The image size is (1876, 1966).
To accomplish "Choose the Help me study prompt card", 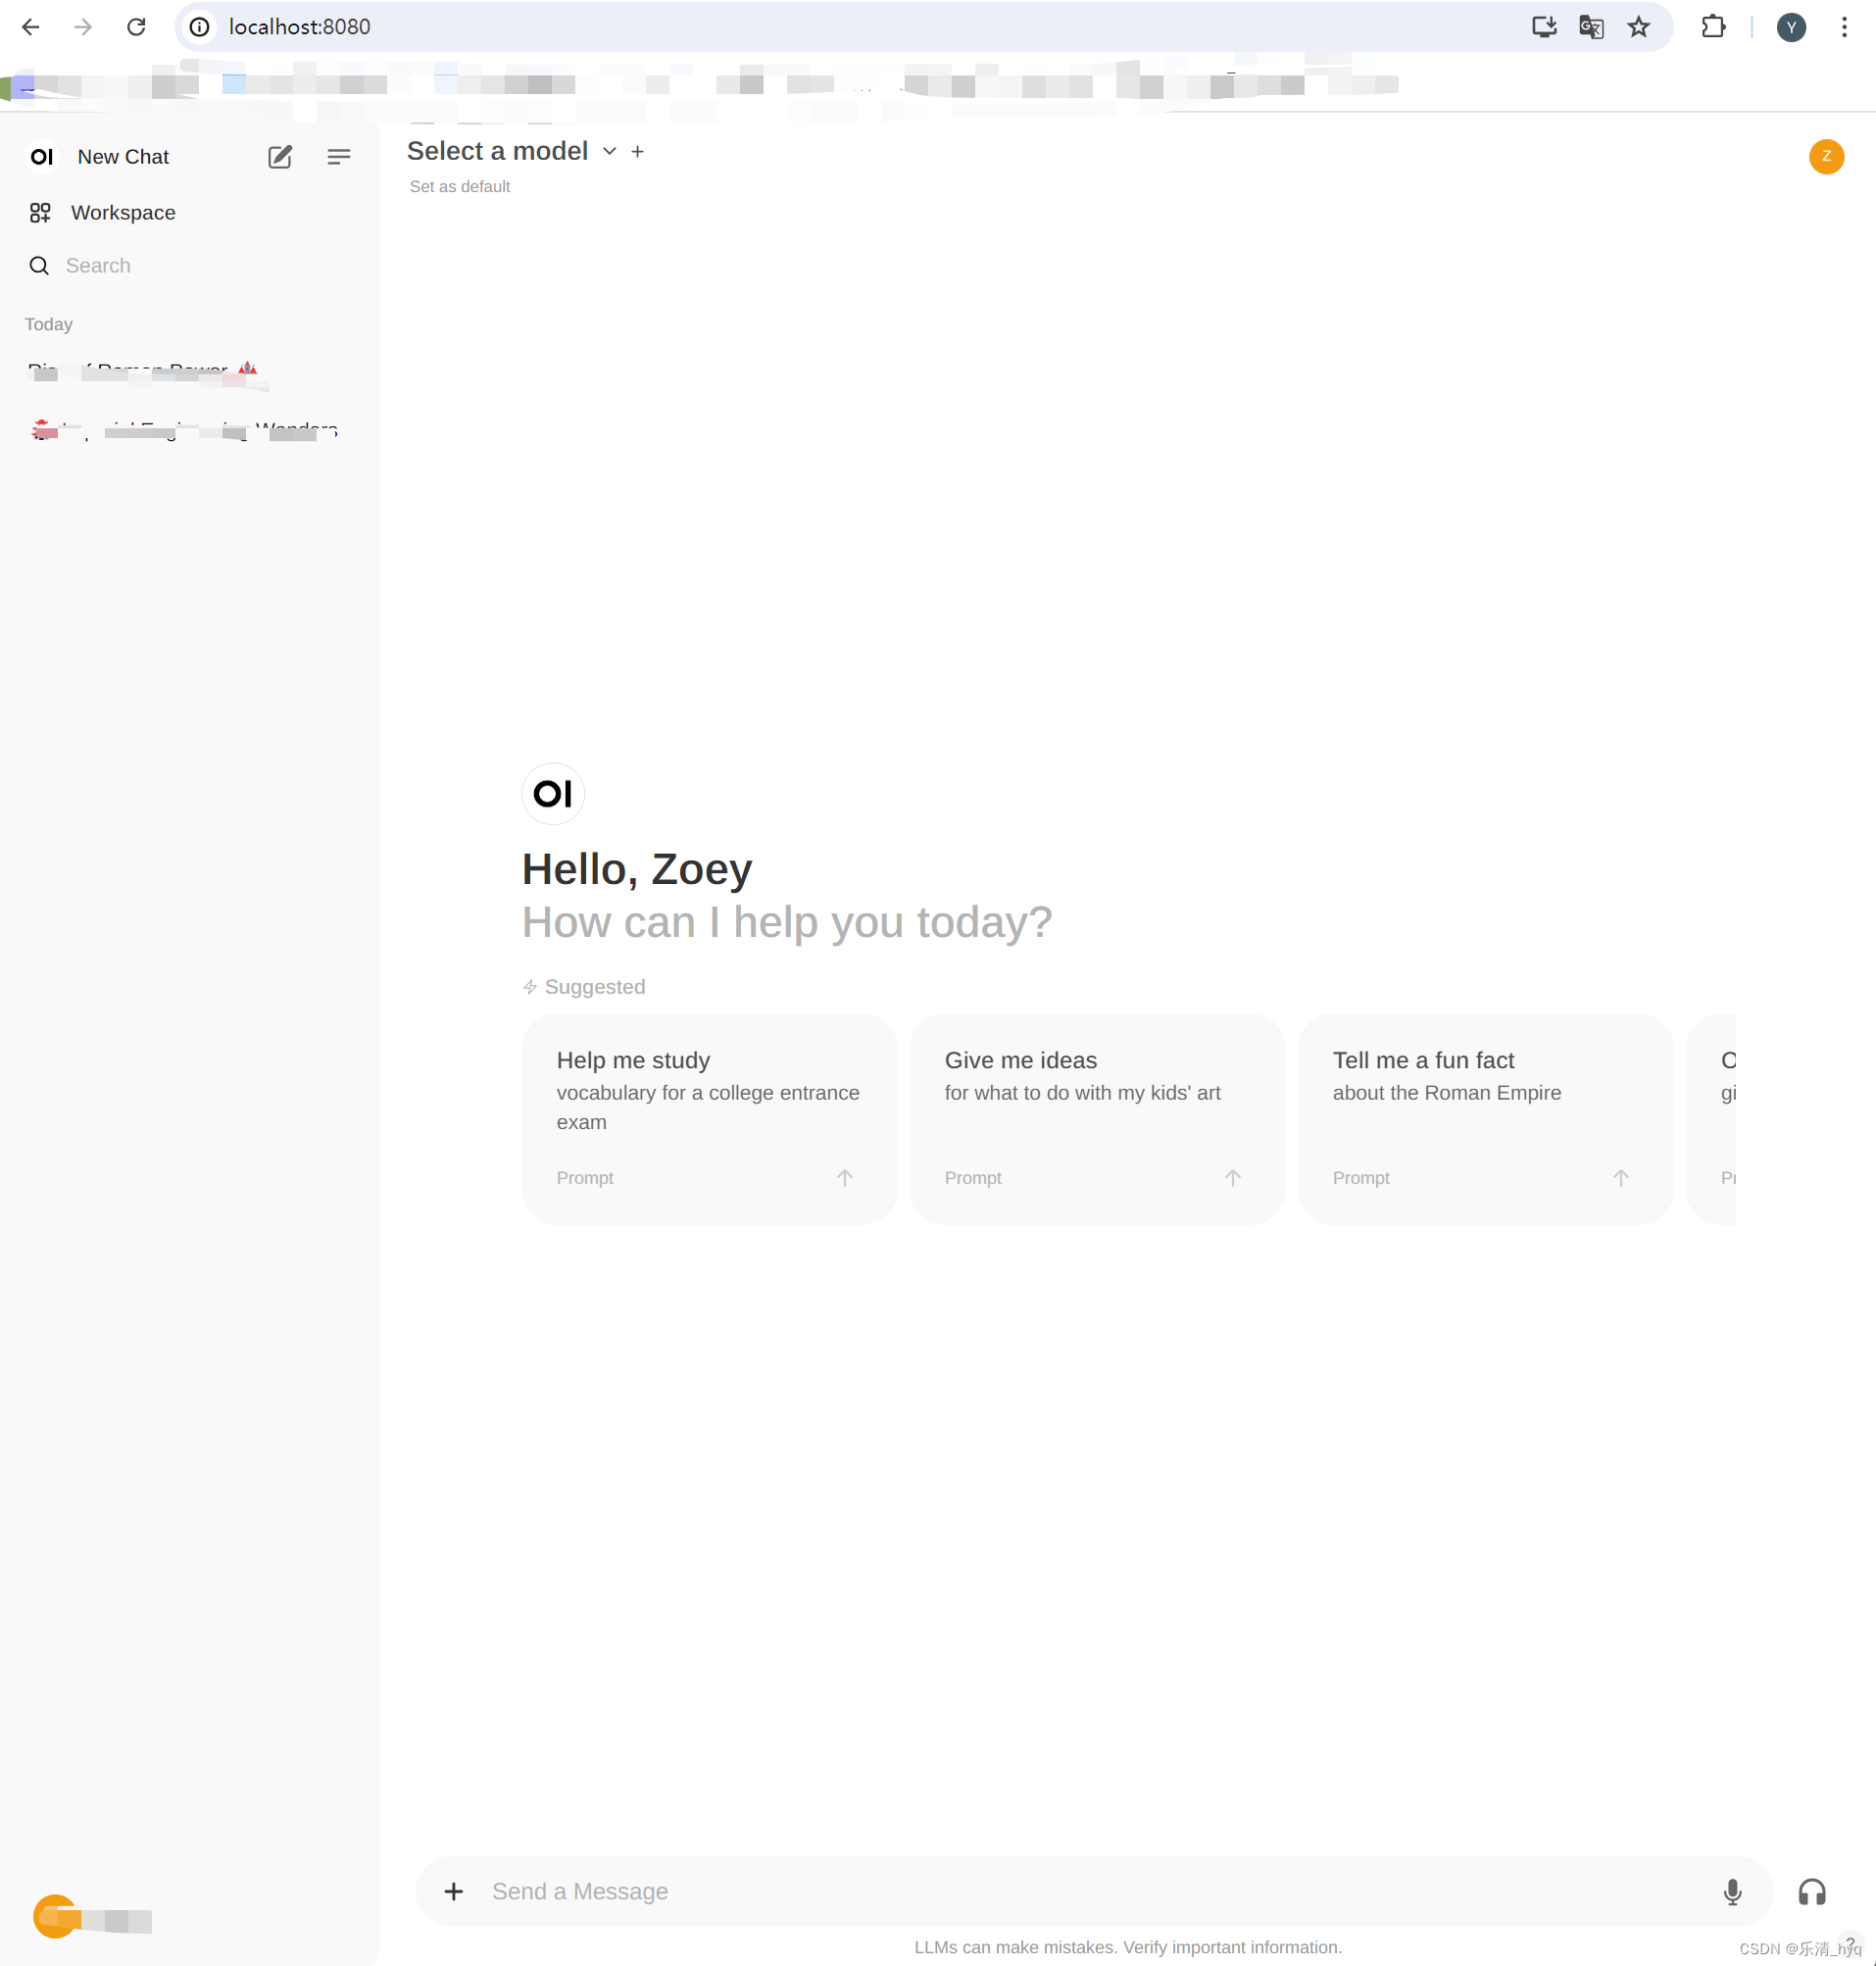I will 709,1118.
